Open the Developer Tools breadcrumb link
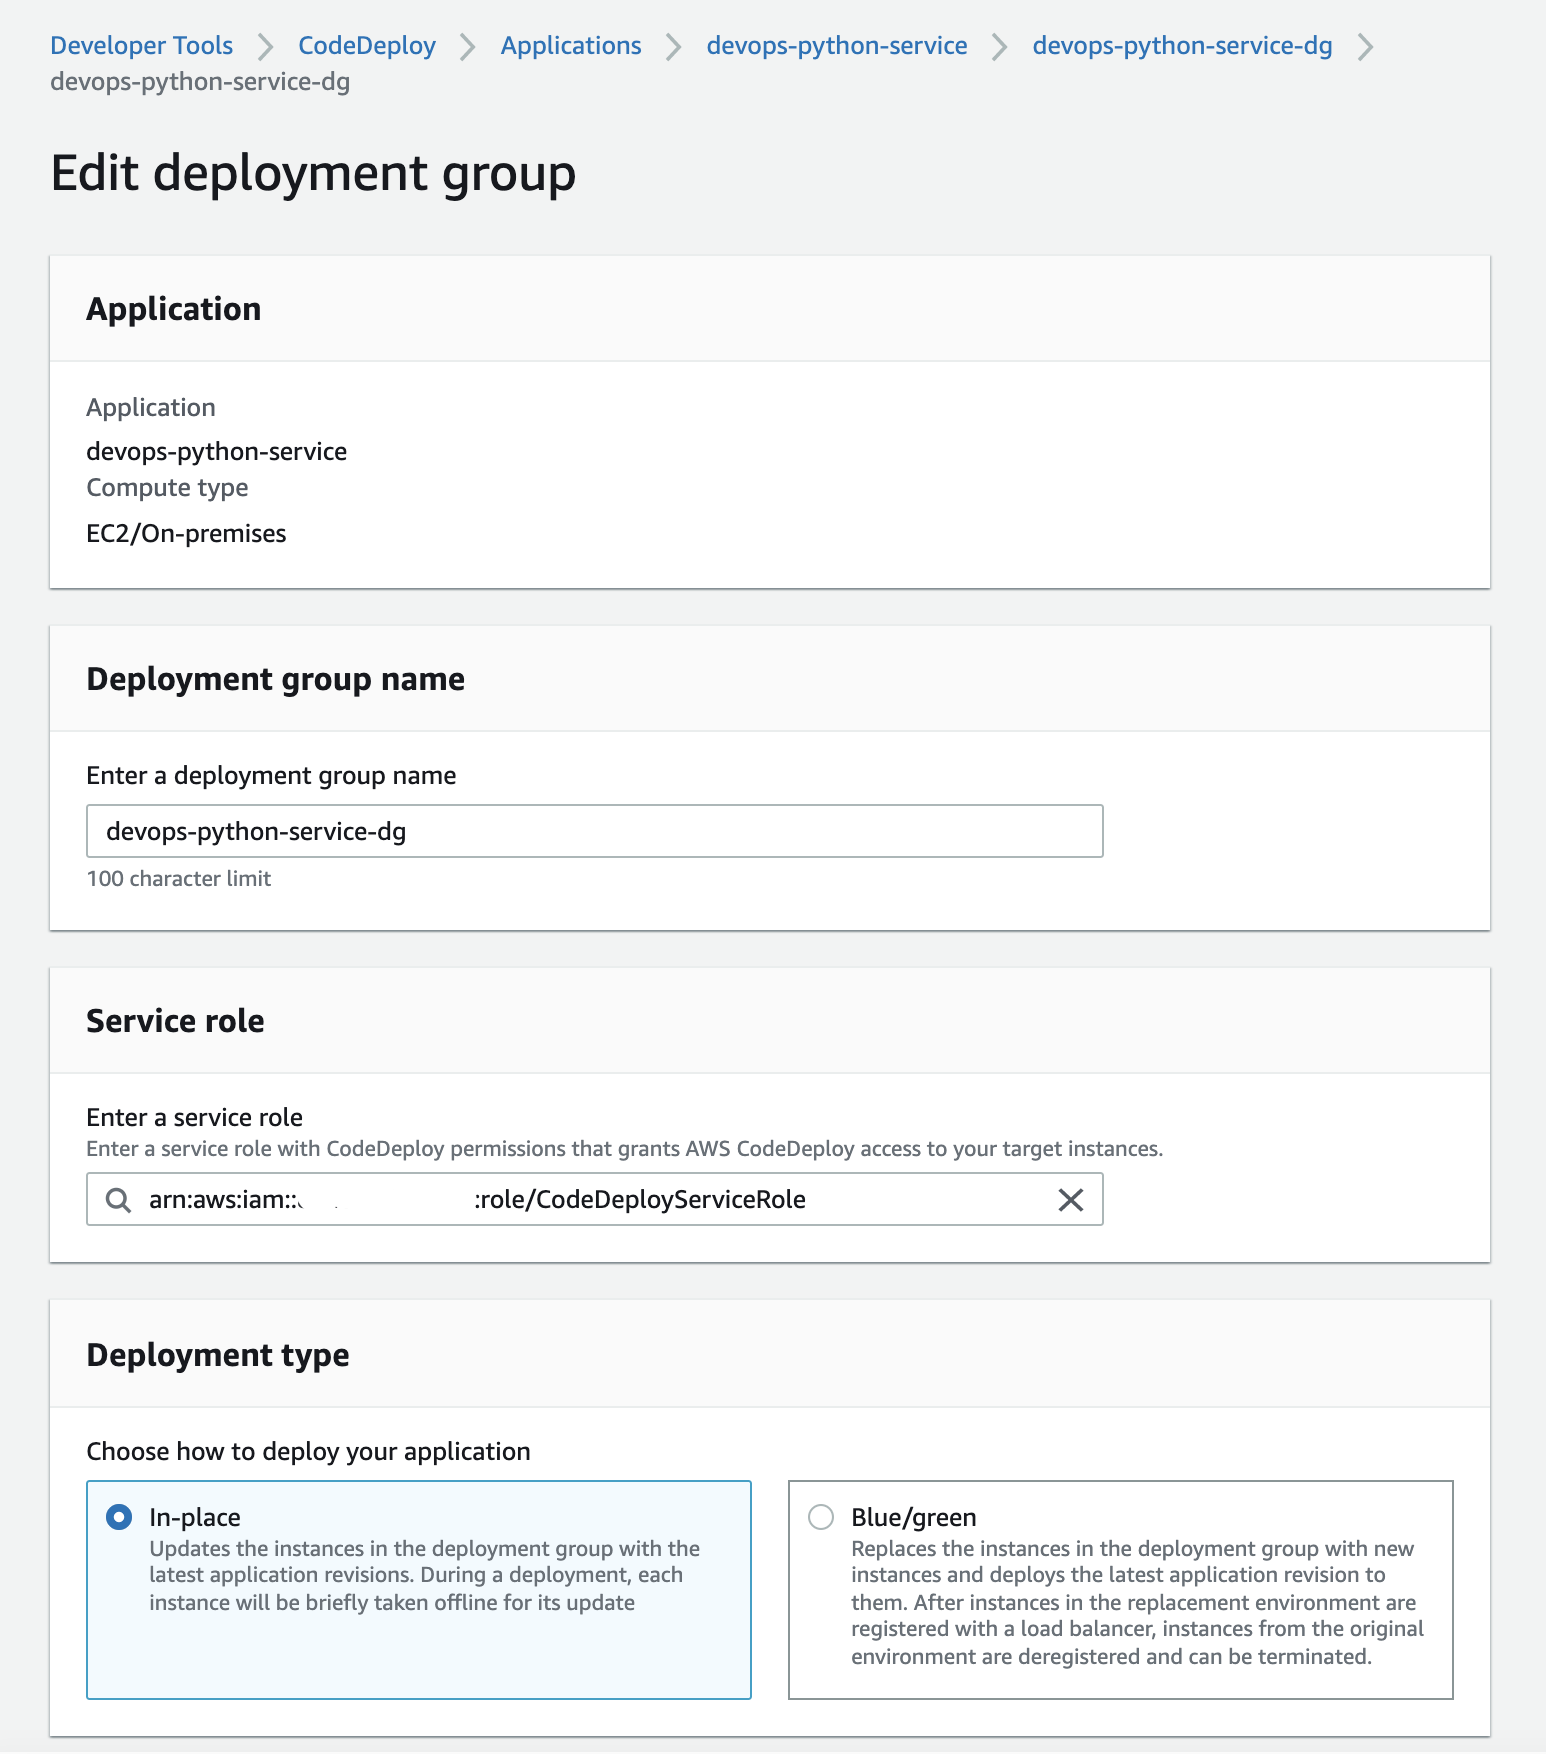Screen dimensions: 1546x1754 click(x=141, y=46)
